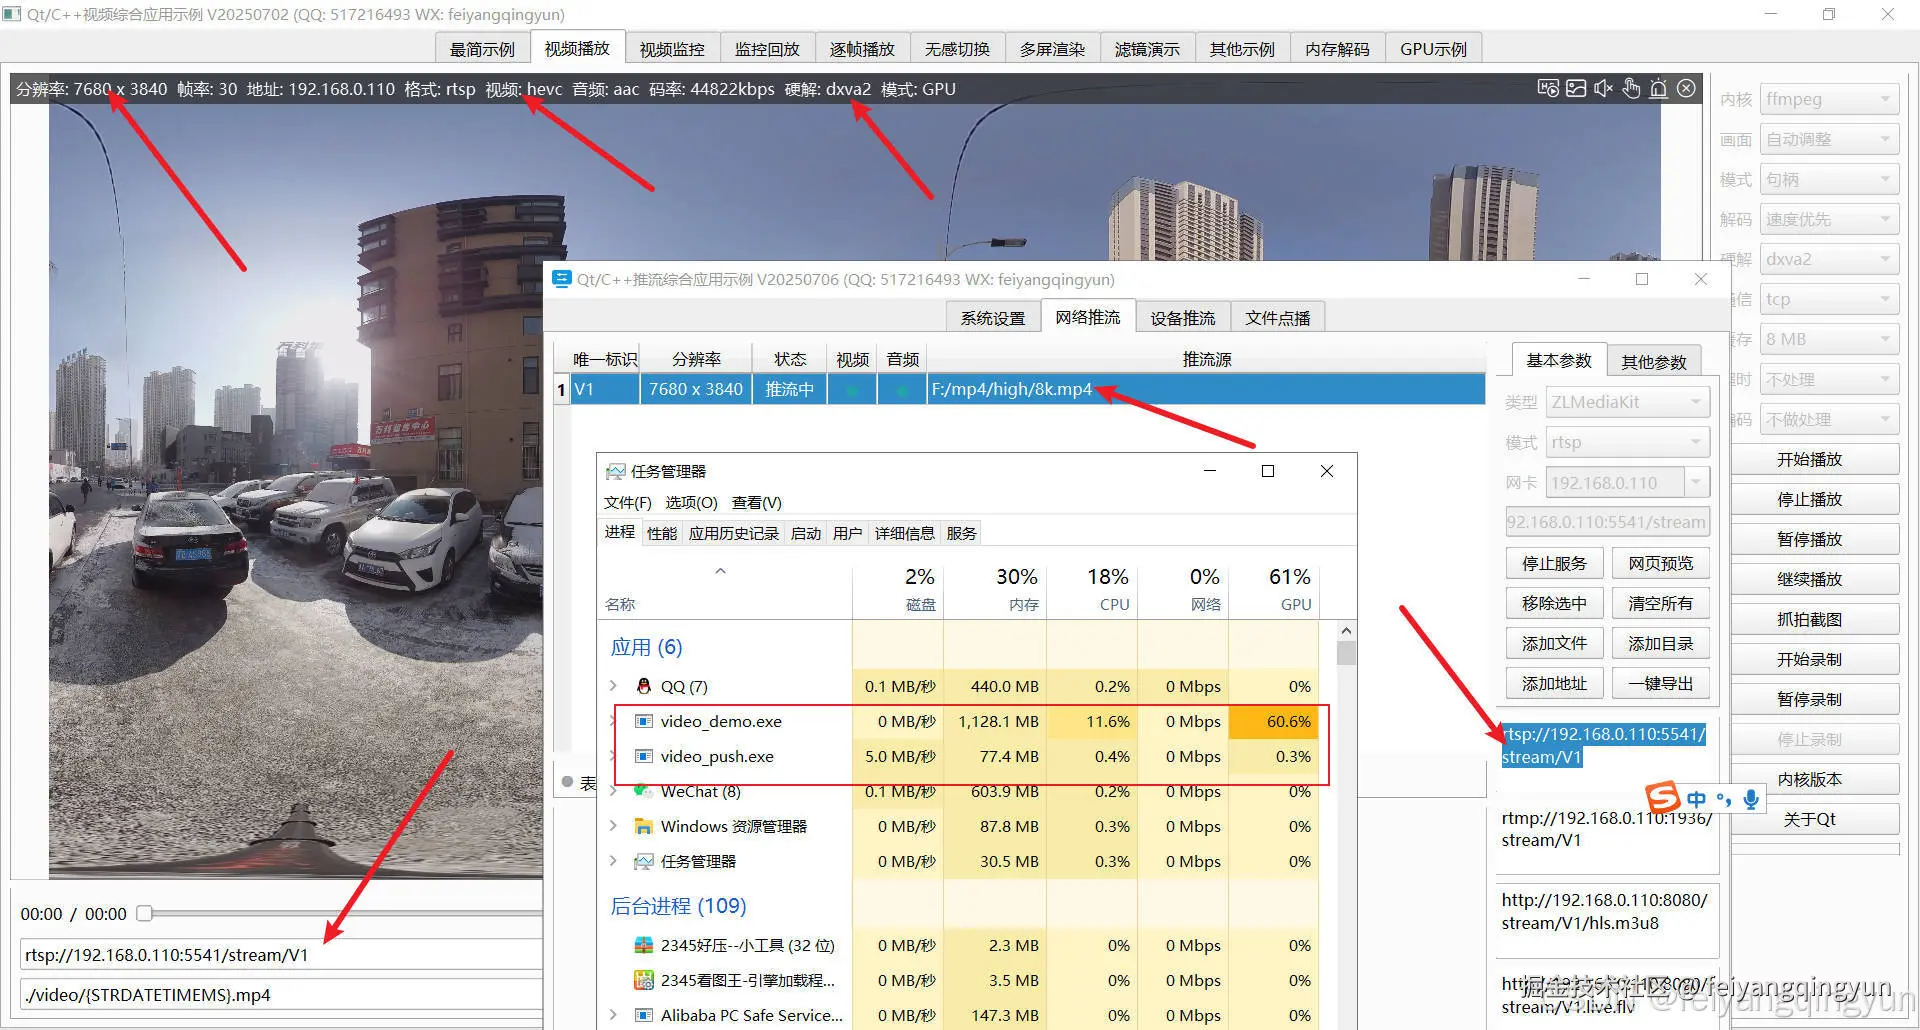Click the 2345看图王 process icon

644,980
